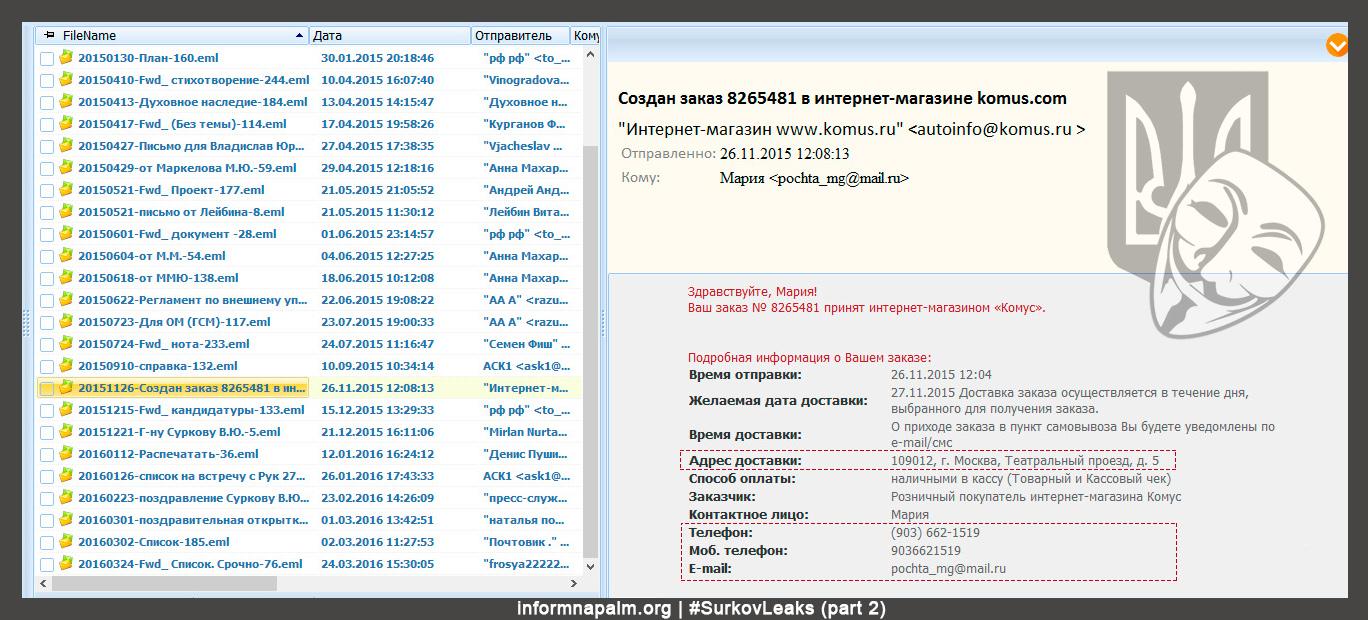
Task: Click the file icon for 20150427-Письмо для Владислав
Action: pyautogui.click(x=66, y=145)
